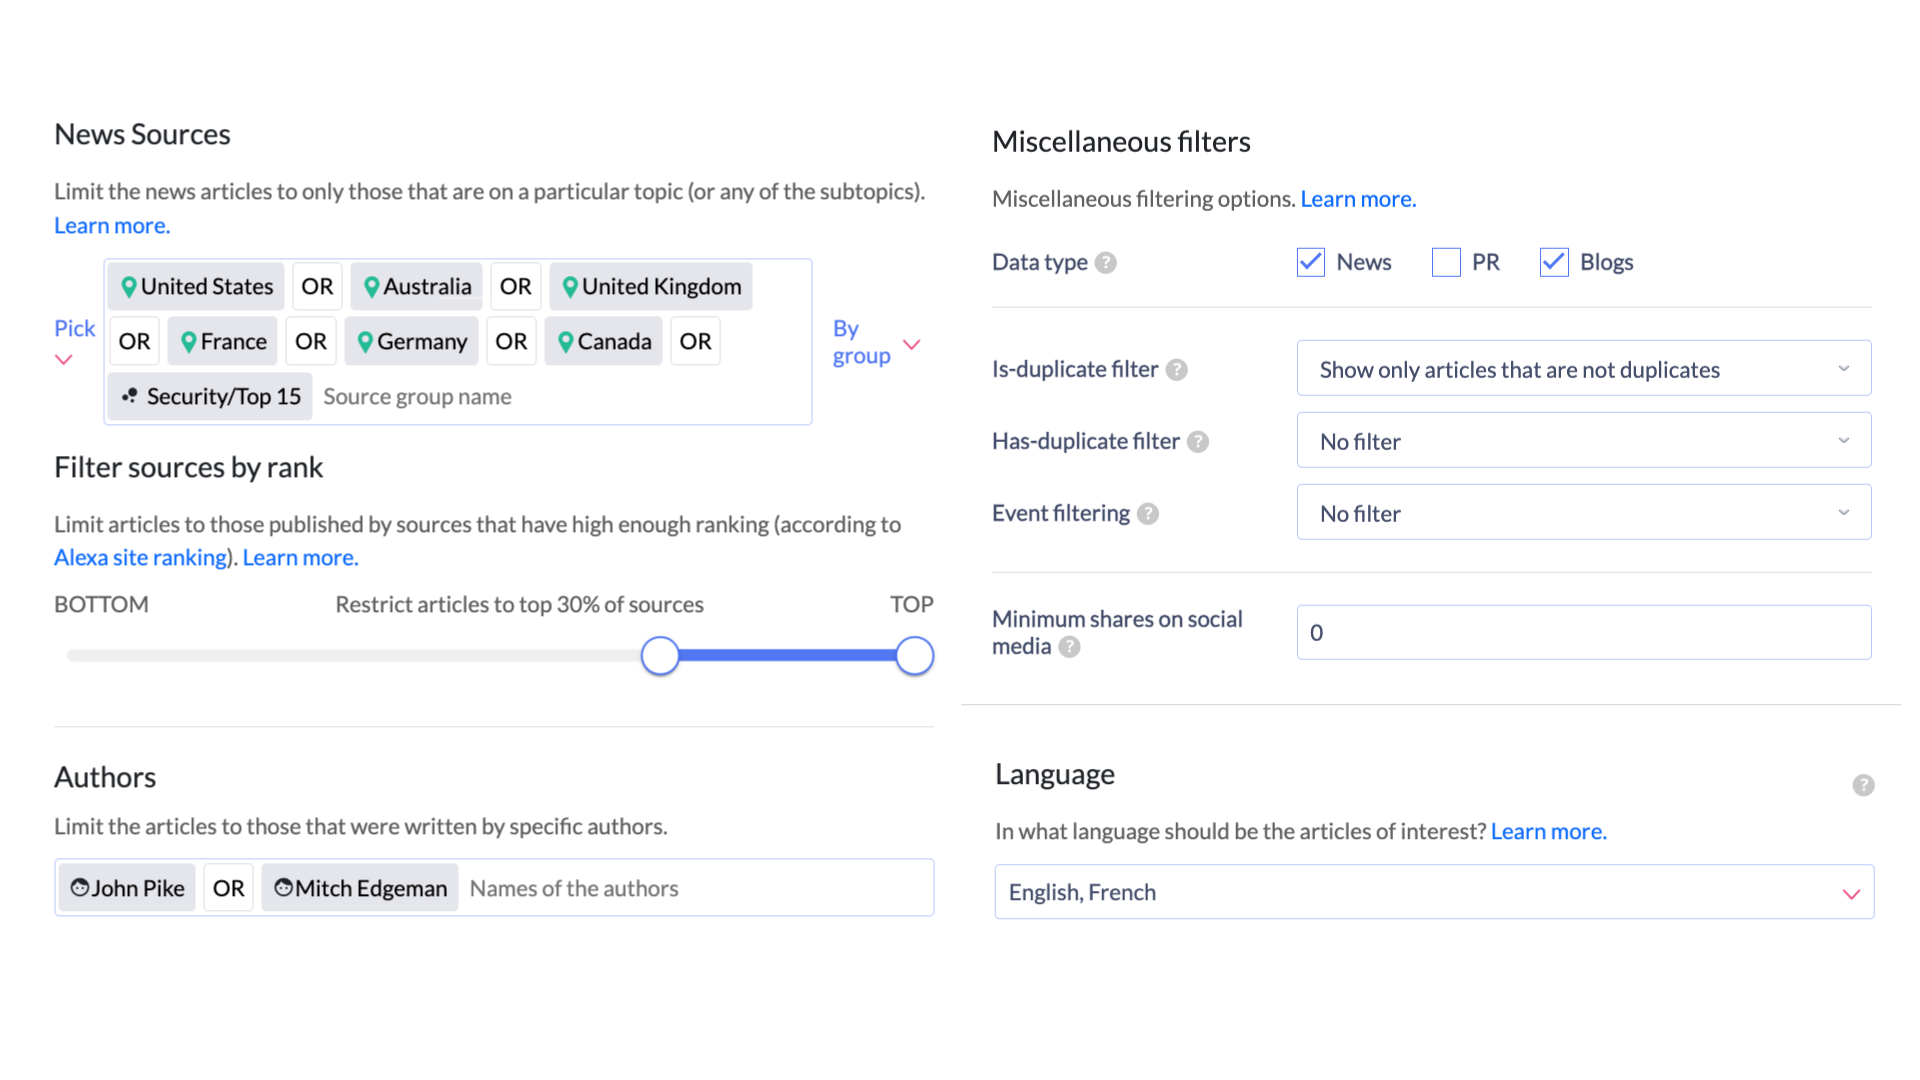Click the Is-duplicate filter help icon
Viewport: 1920px width, 1080px height.
point(1177,370)
